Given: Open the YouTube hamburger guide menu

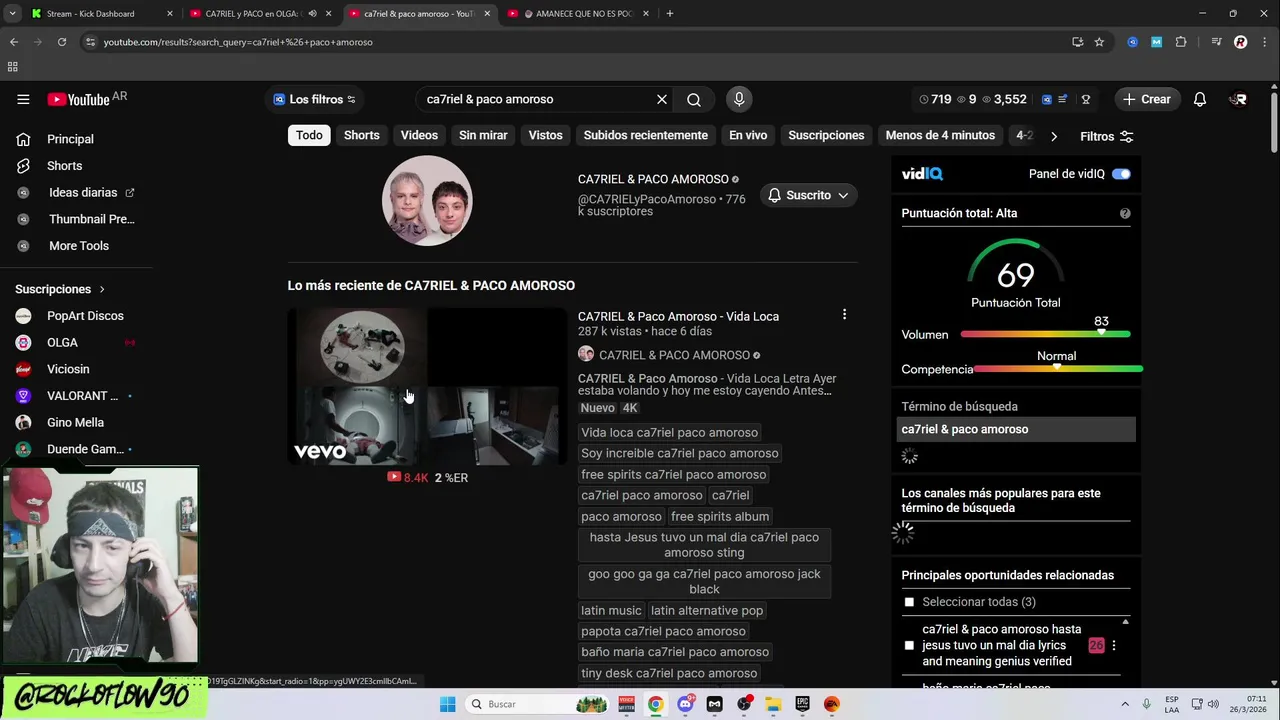Looking at the screenshot, I should point(23,99).
